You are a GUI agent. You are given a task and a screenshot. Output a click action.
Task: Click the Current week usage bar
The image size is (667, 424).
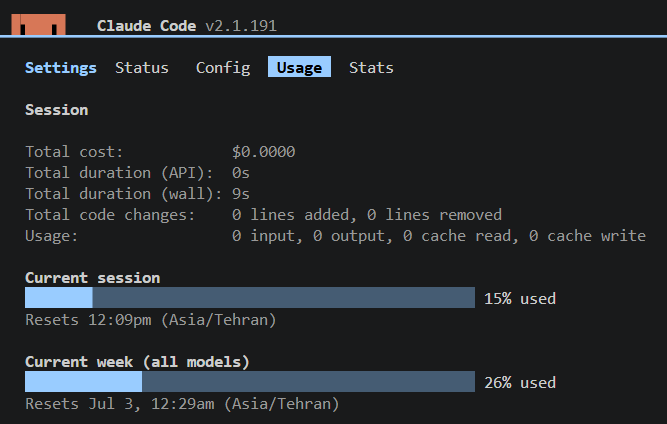coord(250,381)
